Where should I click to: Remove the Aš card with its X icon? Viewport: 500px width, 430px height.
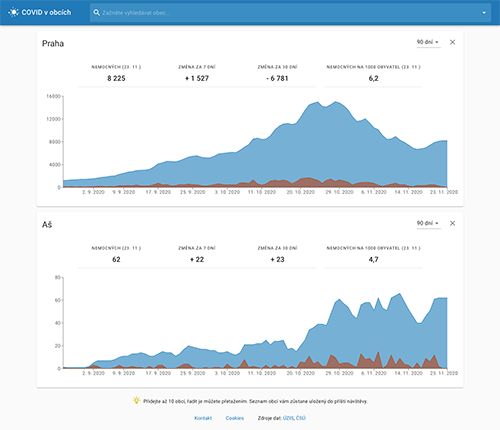click(452, 223)
